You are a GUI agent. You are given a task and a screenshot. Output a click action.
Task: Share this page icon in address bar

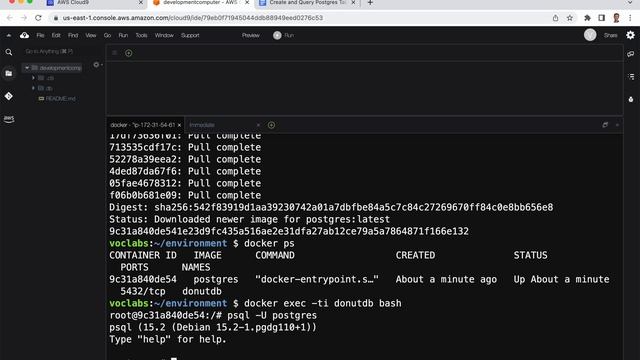coord(555,18)
